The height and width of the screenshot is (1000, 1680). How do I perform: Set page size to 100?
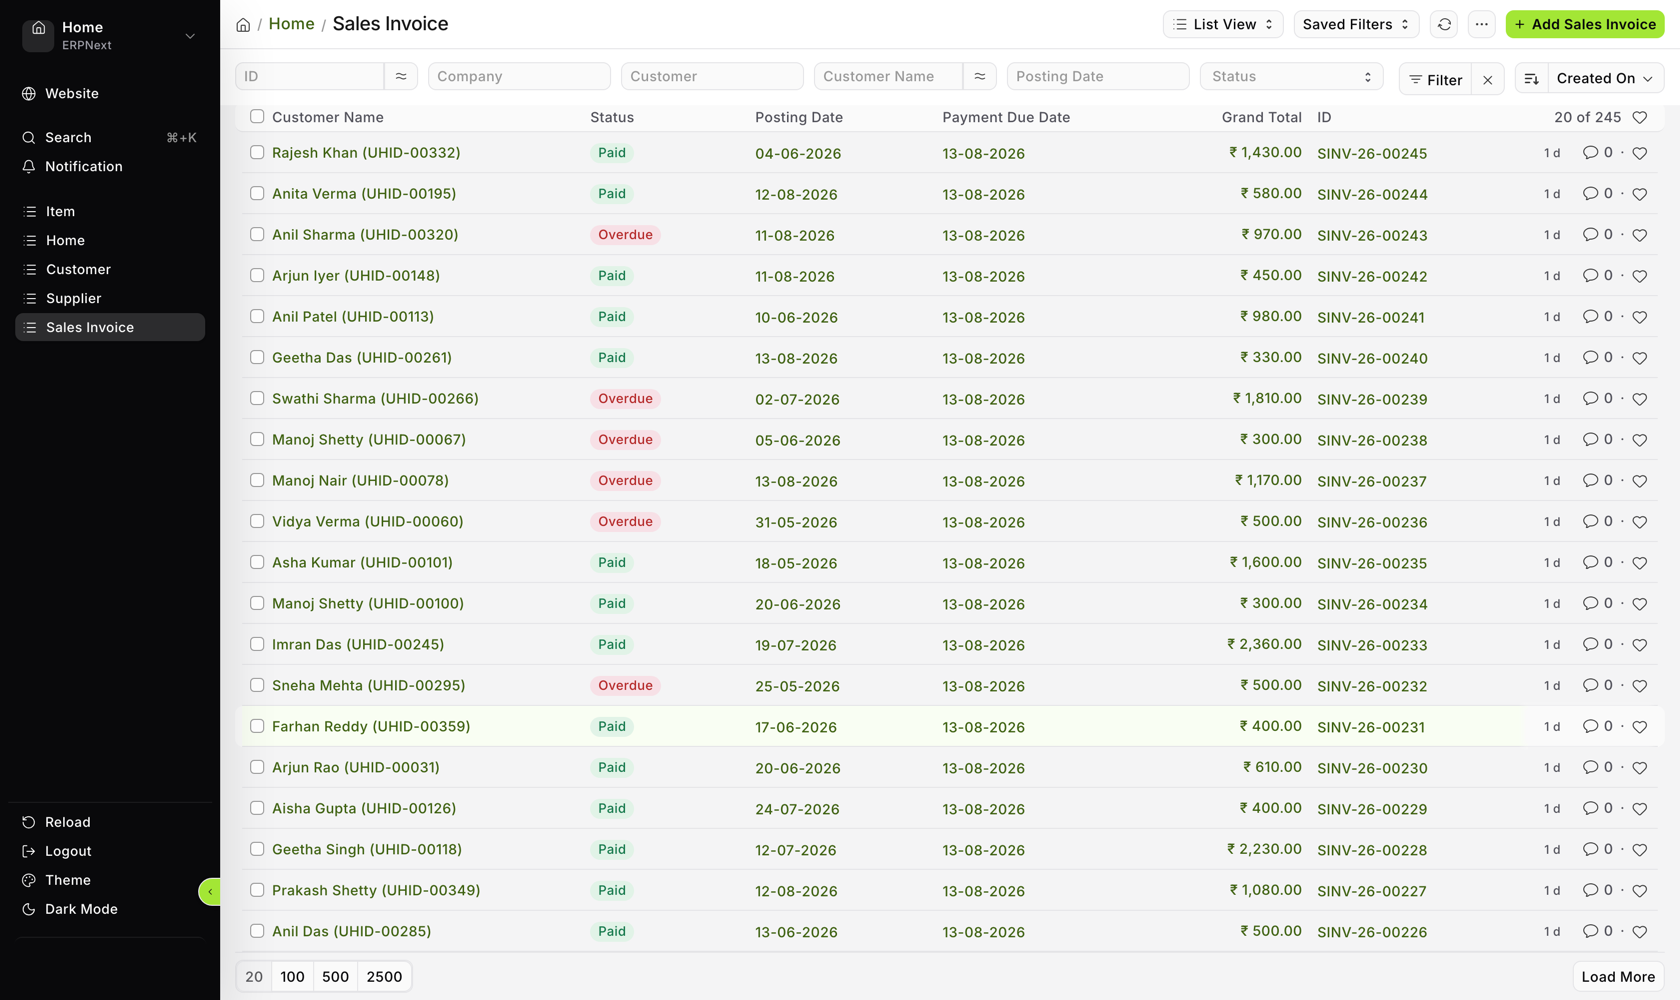(292, 977)
